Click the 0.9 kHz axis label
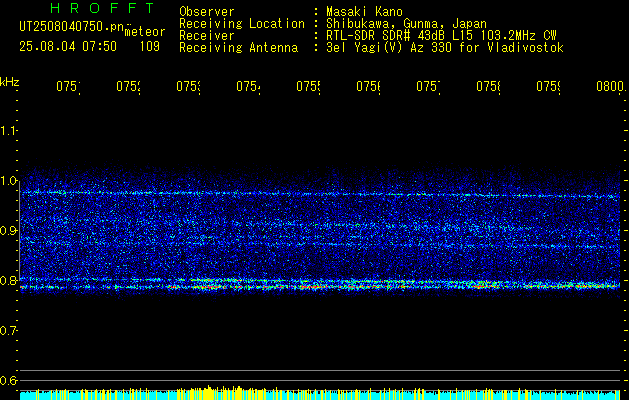Screen dimensions: 629x400 [x=8, y=231]
